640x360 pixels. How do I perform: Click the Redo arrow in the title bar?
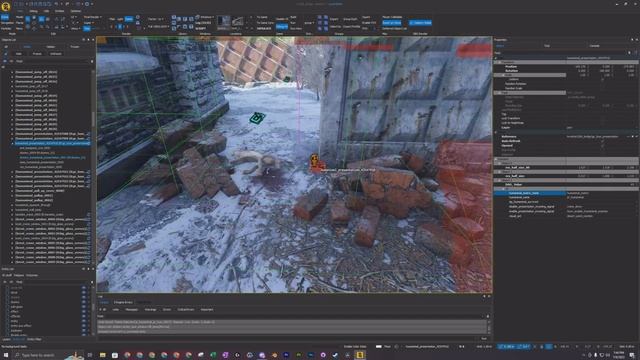(x=67, y=4)
